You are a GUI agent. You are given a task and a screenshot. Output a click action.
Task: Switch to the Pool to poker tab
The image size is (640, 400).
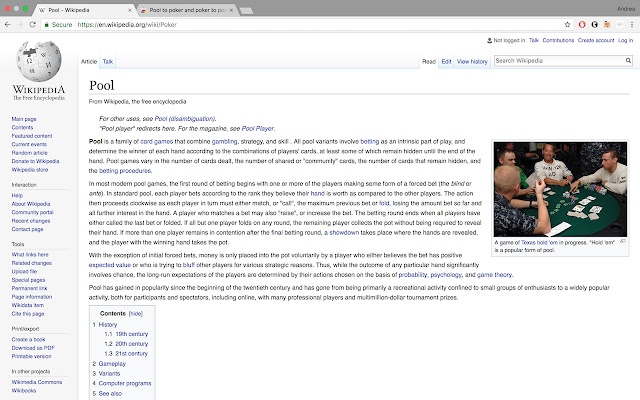pyautogui.click(x=188, y=10)
